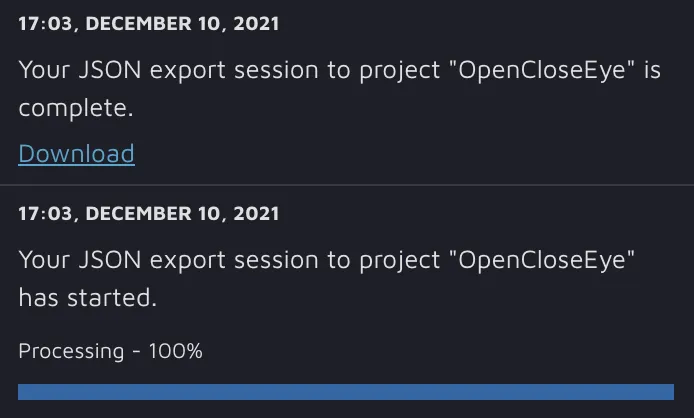Screen dimensions: 694x418
Task: Click the "100%" percentage value
Action: (176, 351)
